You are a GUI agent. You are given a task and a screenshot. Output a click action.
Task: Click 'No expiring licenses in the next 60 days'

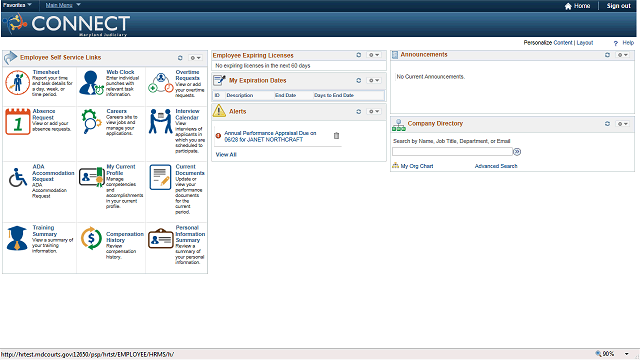(x=263, y=66)
